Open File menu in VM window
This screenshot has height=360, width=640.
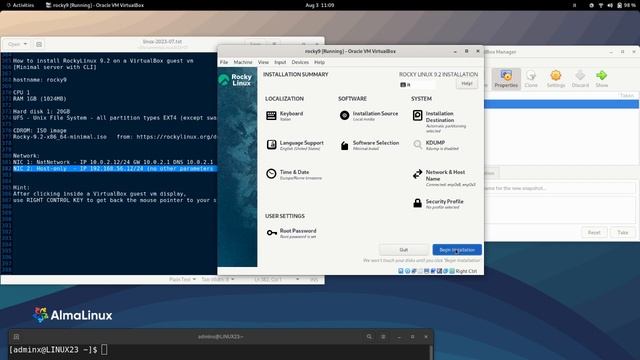pos(224,62)
